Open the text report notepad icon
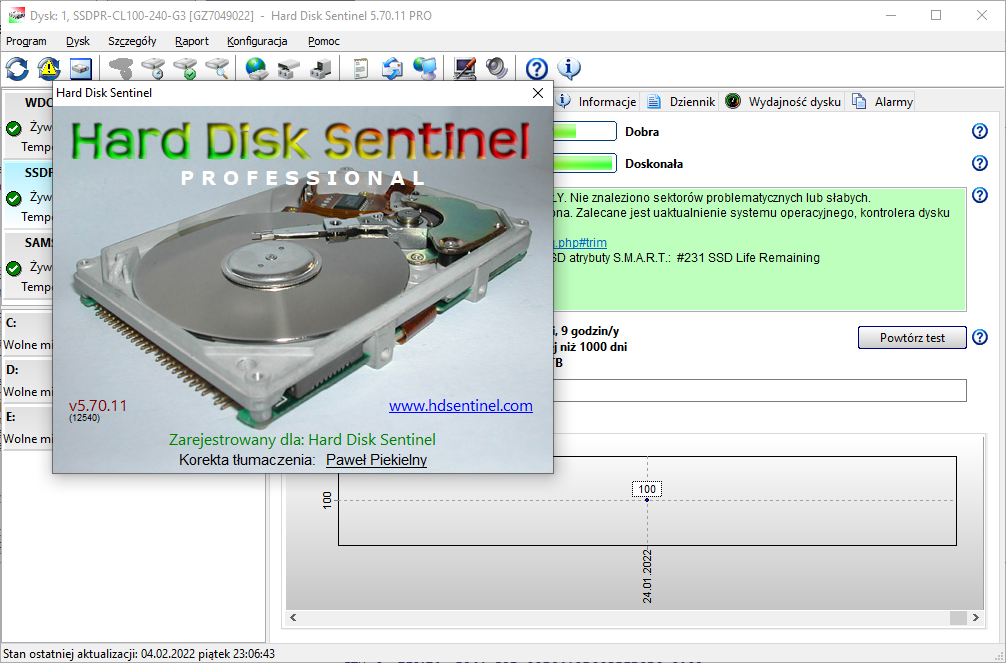Viewport: 1006px width, 663px height. coord(361,68)
